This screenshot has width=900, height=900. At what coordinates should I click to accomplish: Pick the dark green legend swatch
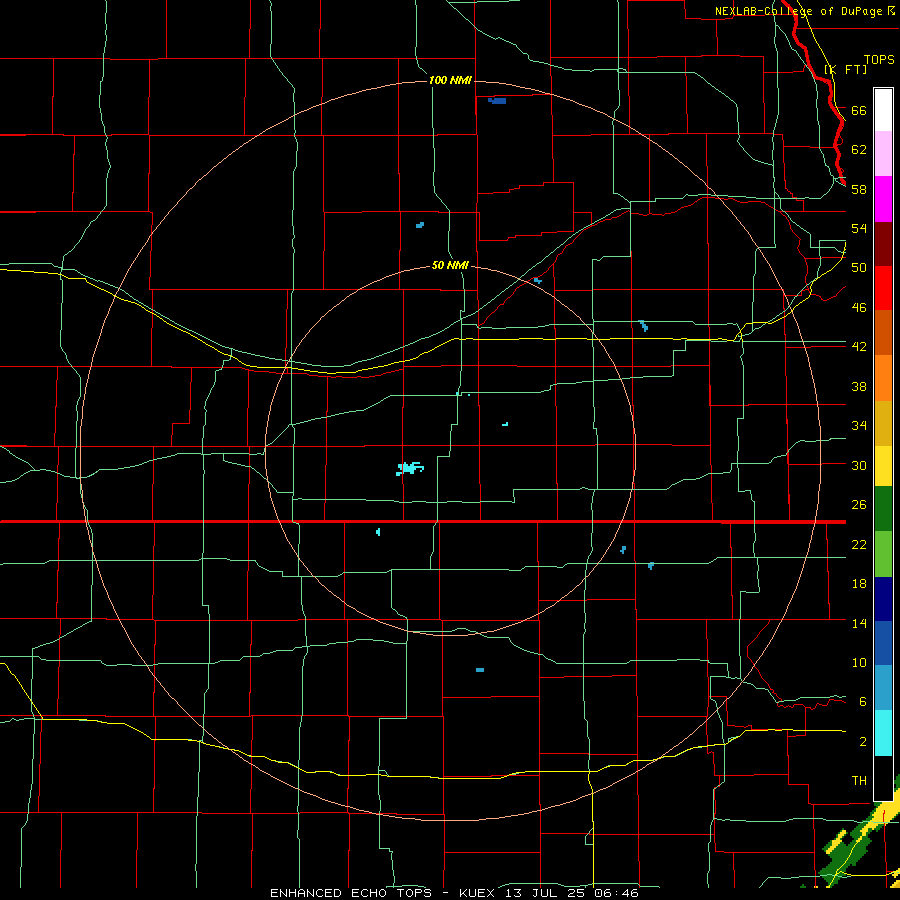(x=883, y=509)
